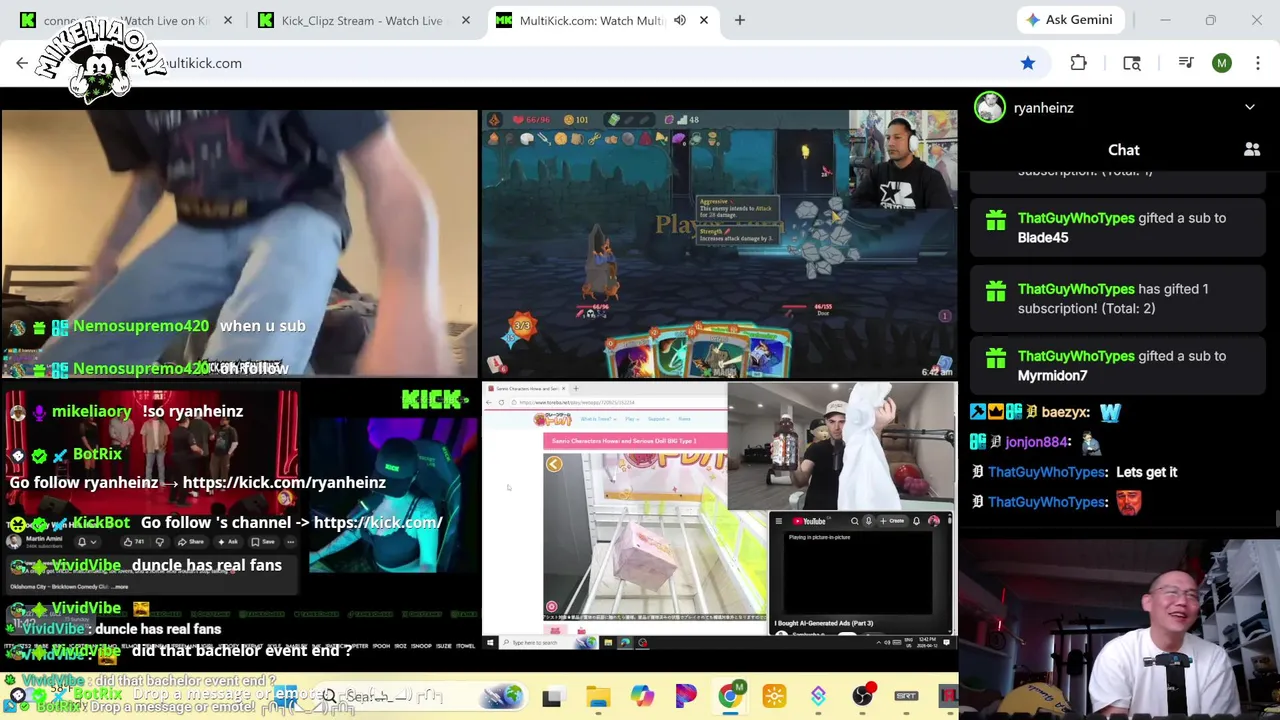Viewport: 1280px width, 720px height.
Task: Open the tab search icon in the toolbar
Action: point(1132,63)
